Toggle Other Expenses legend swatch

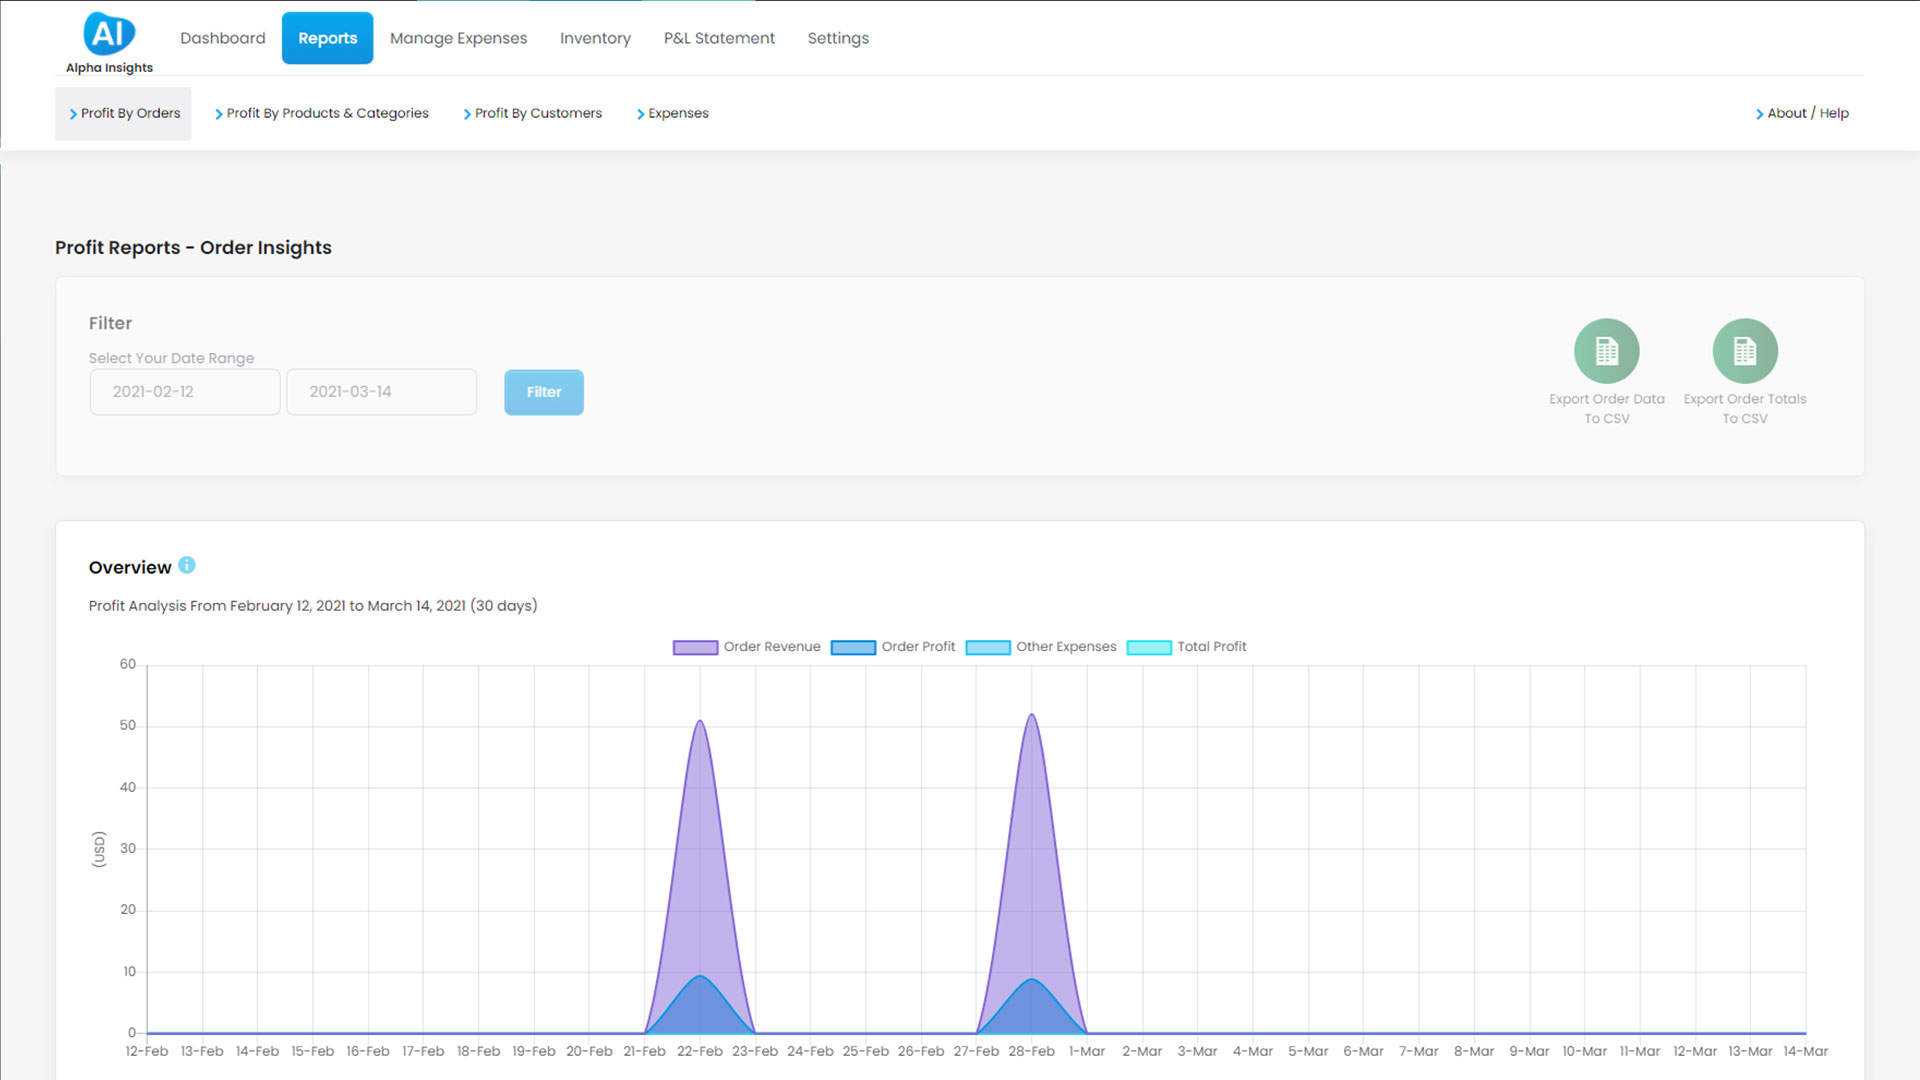[x=988, y=647]
